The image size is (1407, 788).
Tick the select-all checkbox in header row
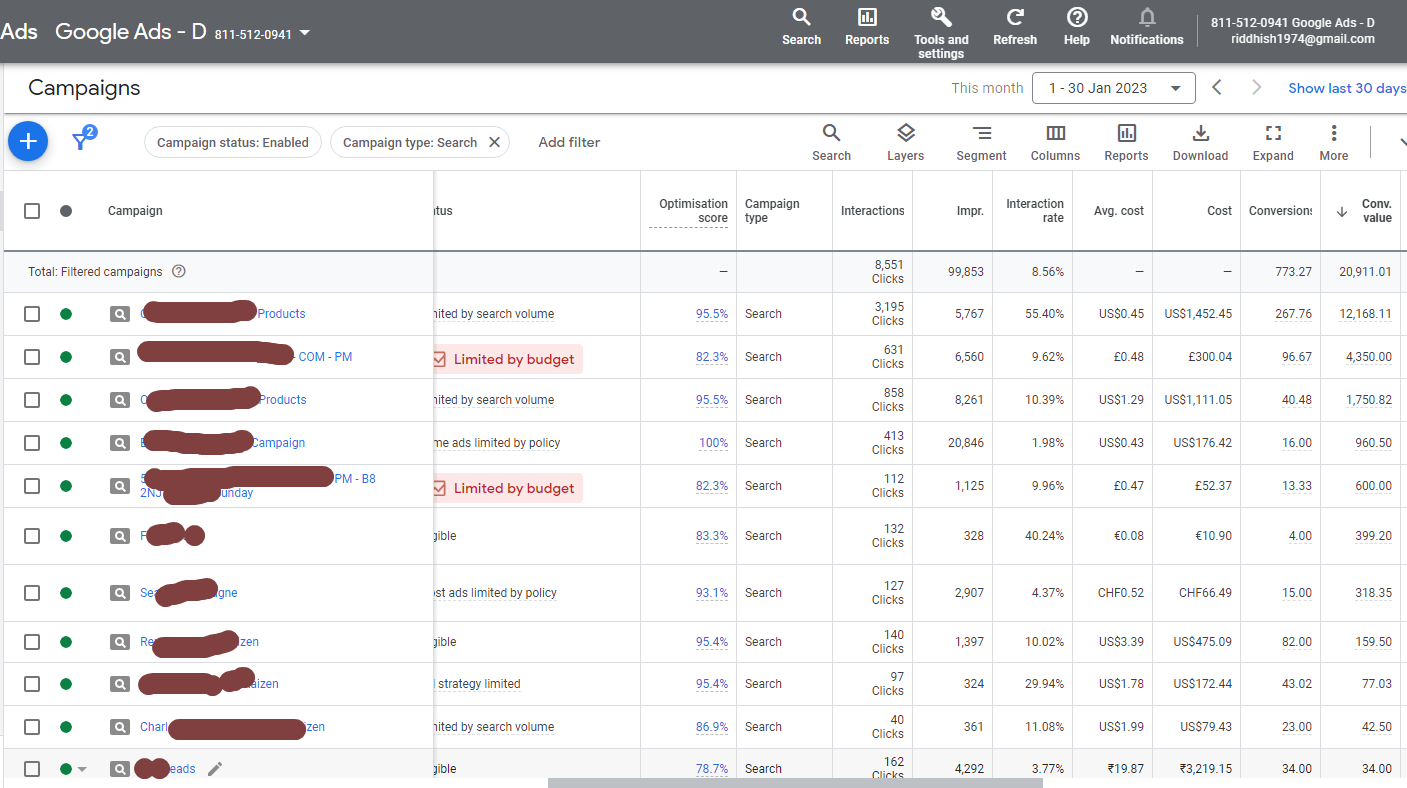pyautogui.click(x=32, y=211)
